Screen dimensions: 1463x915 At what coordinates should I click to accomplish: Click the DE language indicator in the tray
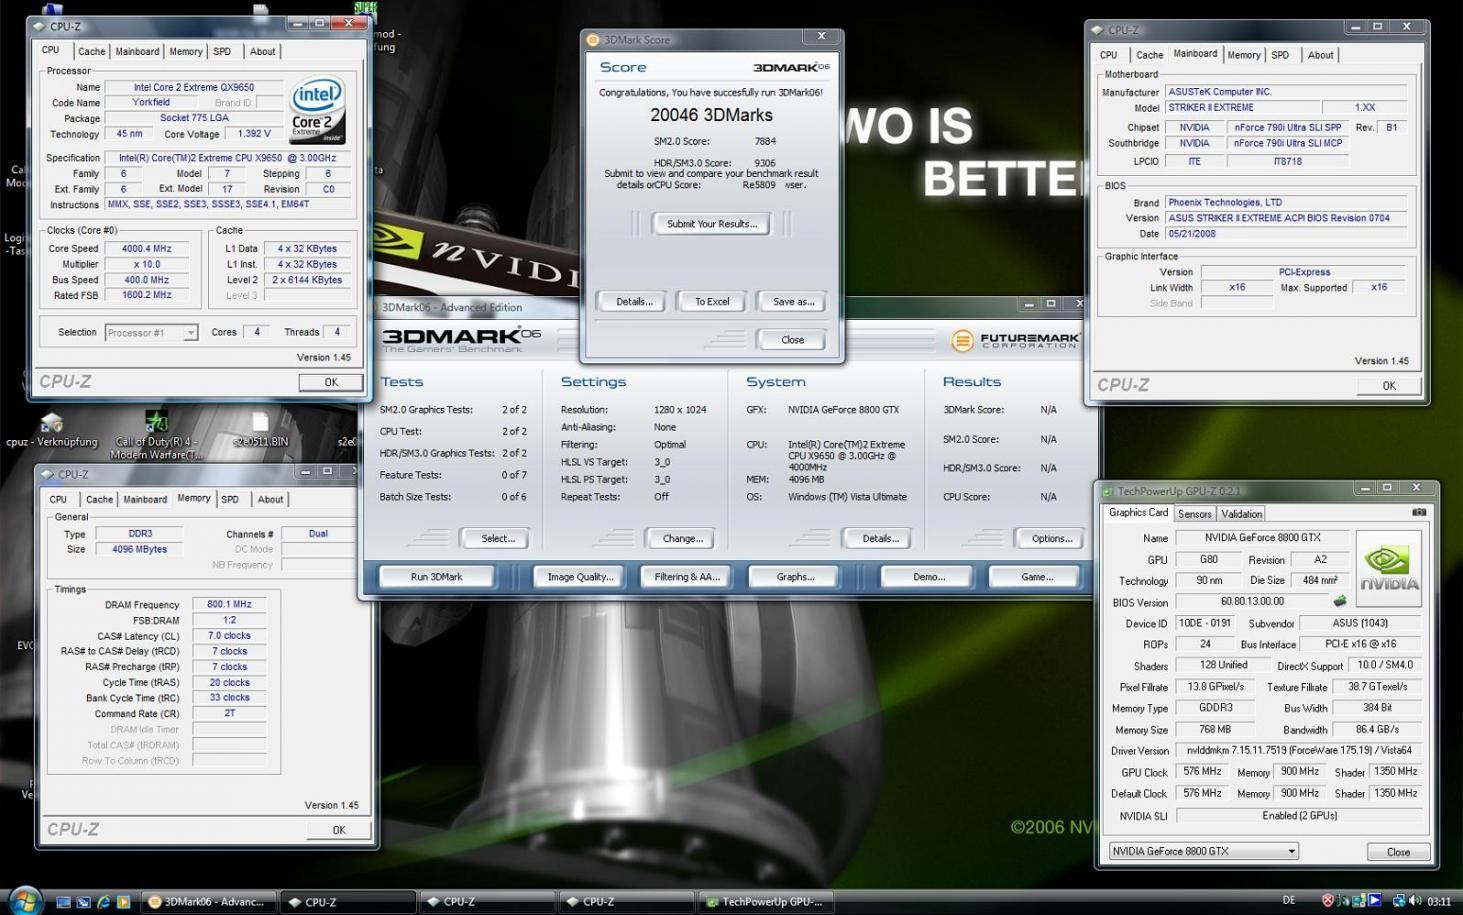click(1289, 901)
